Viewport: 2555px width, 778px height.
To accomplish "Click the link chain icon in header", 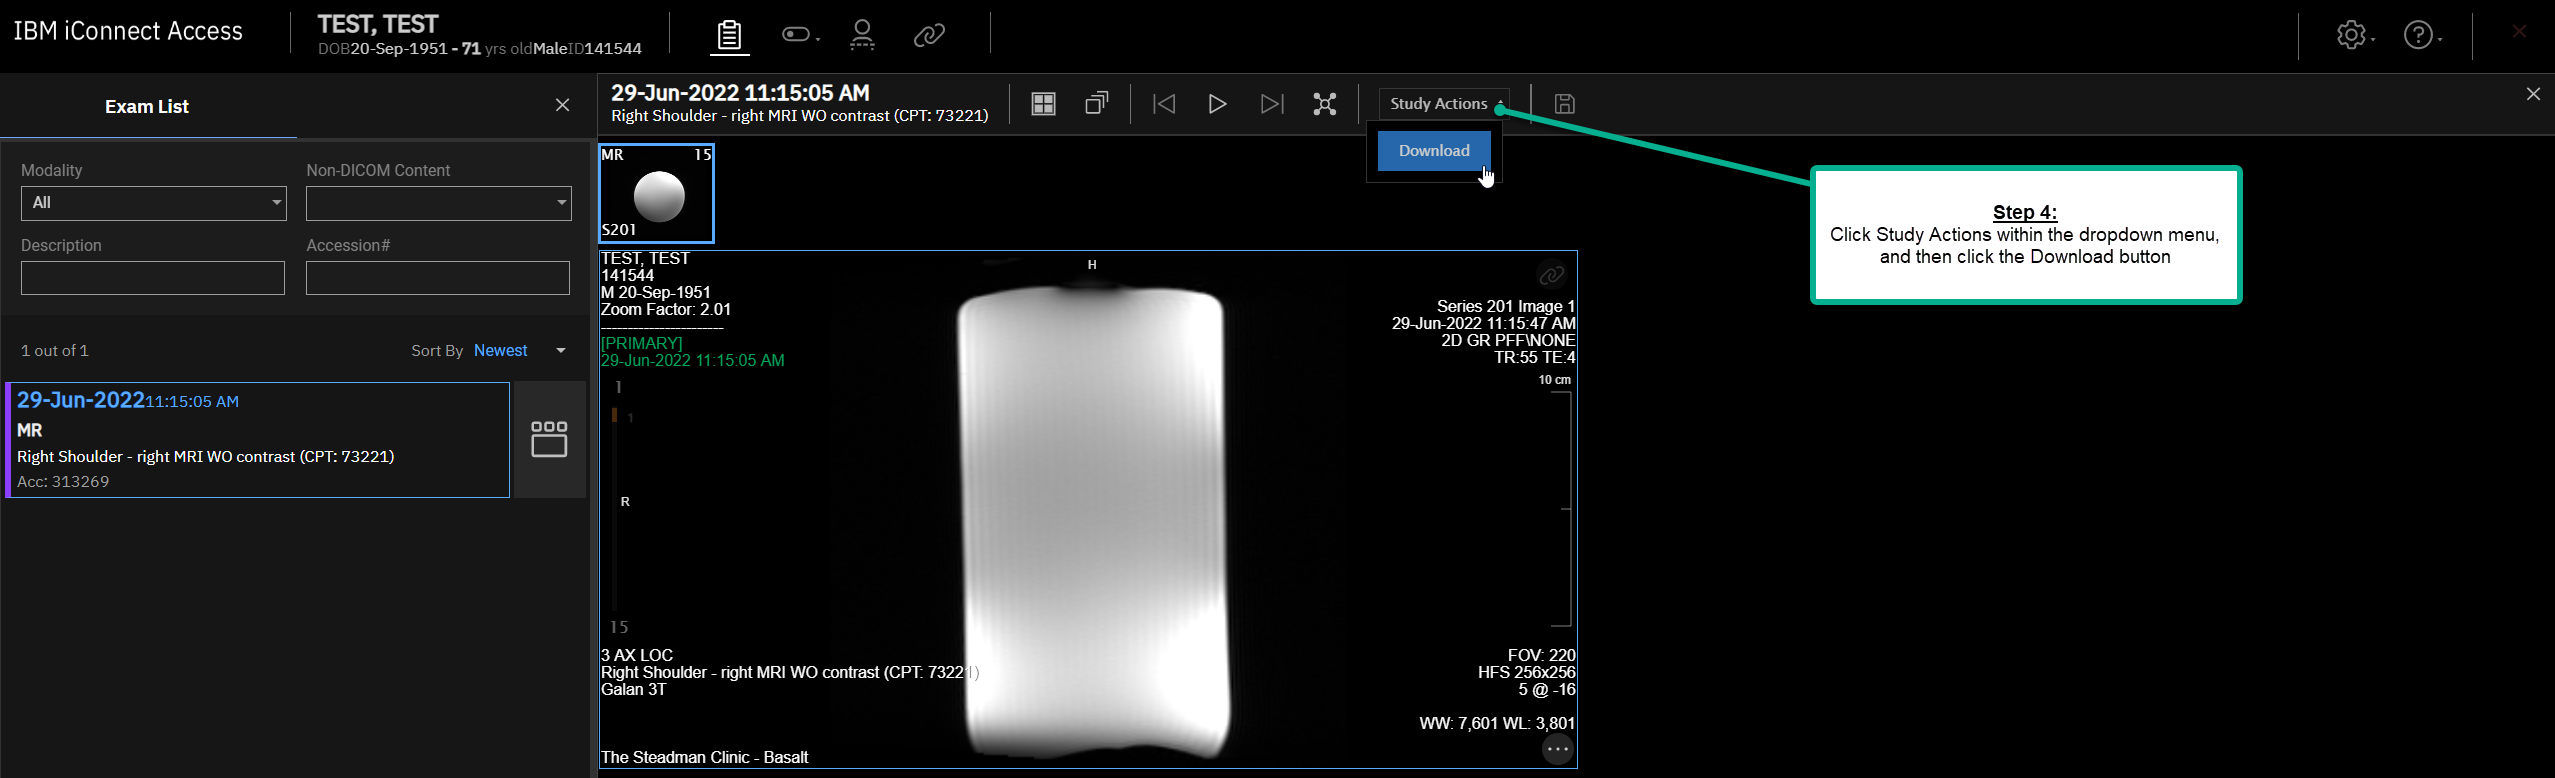I will coord(929,35).
